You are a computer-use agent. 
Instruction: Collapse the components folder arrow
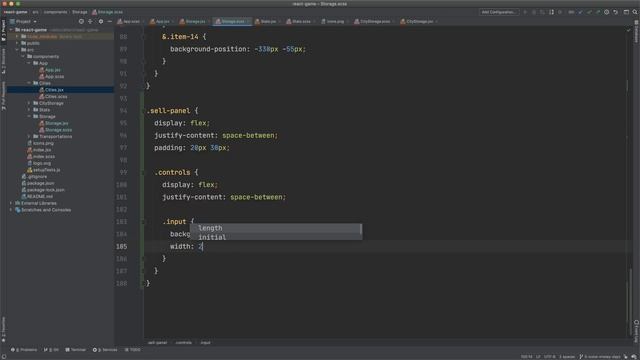tap(23, 56)
